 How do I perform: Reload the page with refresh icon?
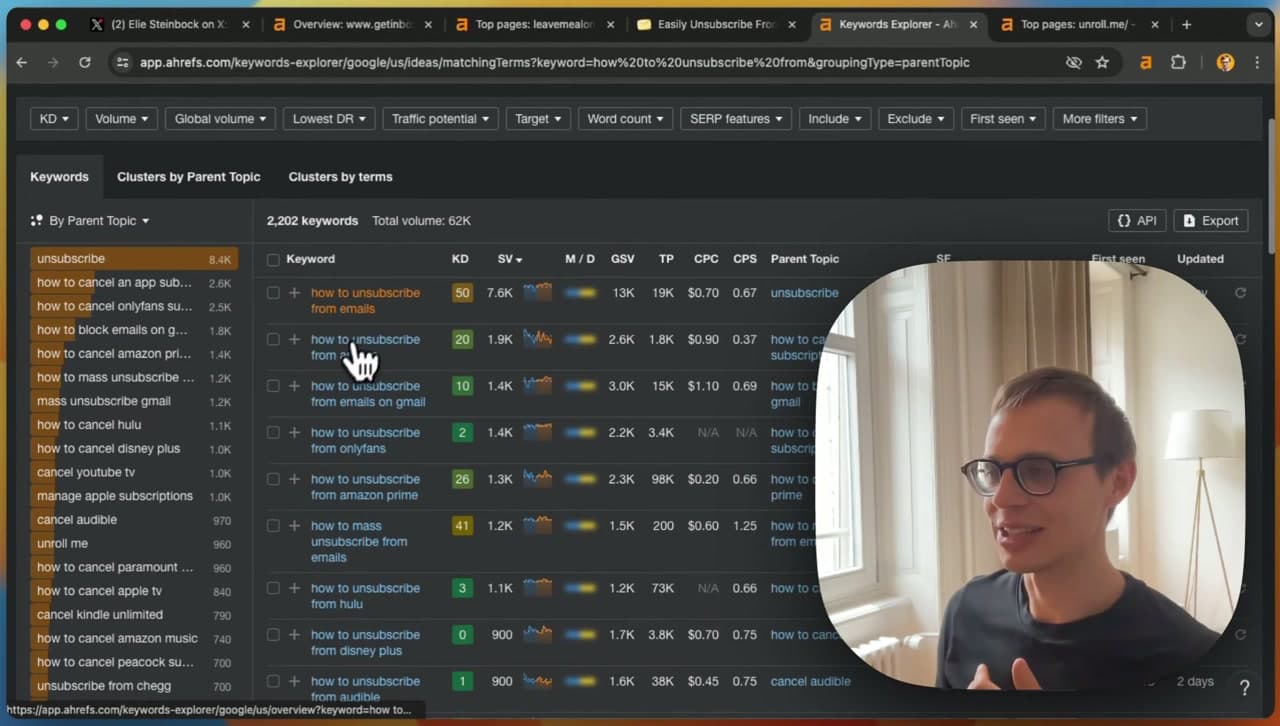click(x=85, y=62)
